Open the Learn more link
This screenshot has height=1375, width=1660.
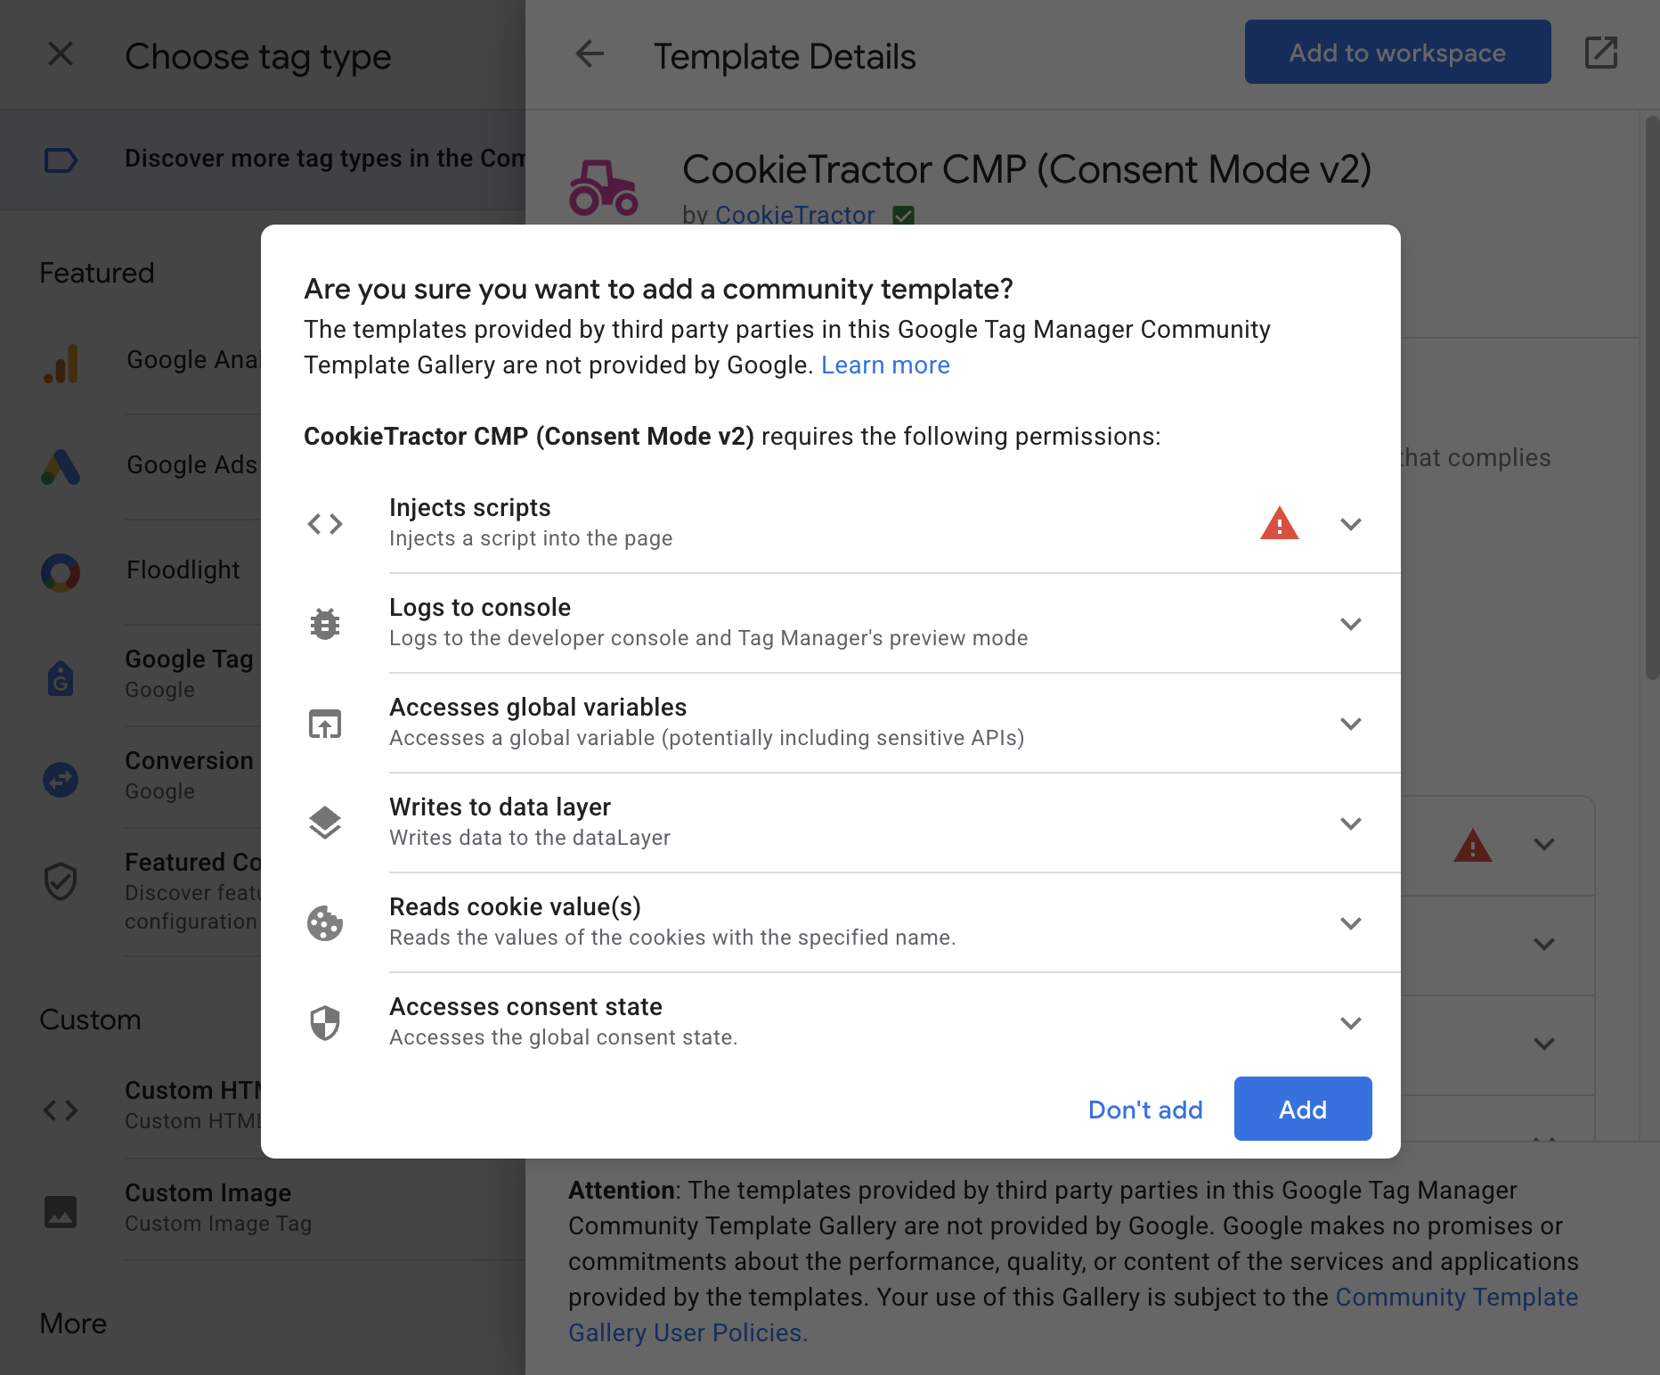pos(885,365)
